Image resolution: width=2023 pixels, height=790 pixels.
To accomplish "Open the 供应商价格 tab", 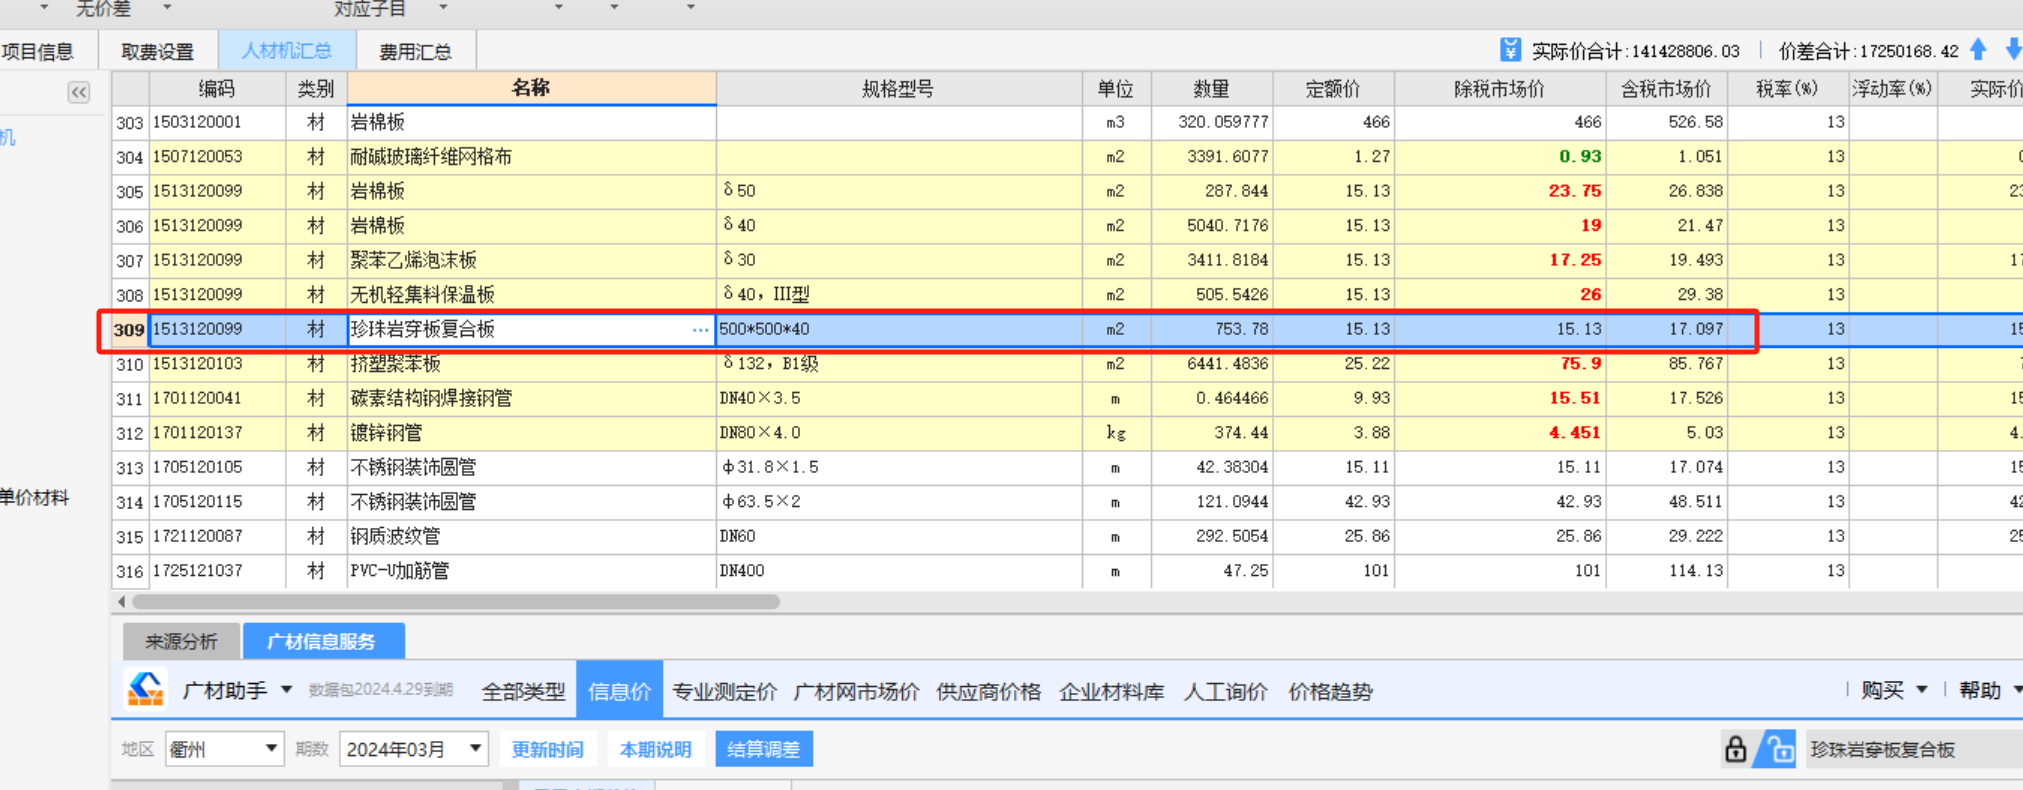I will (x=988, y=691).
